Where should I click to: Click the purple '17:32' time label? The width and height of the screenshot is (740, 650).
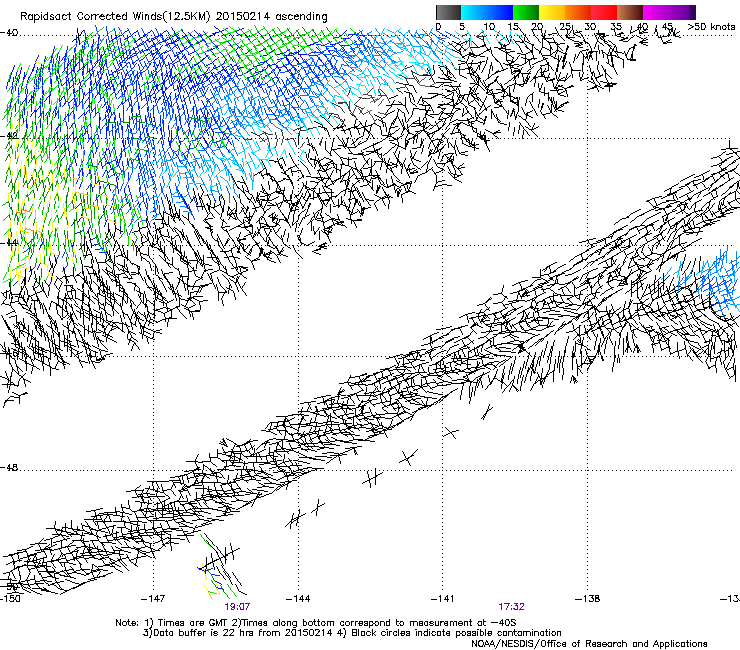click(511, 607)
